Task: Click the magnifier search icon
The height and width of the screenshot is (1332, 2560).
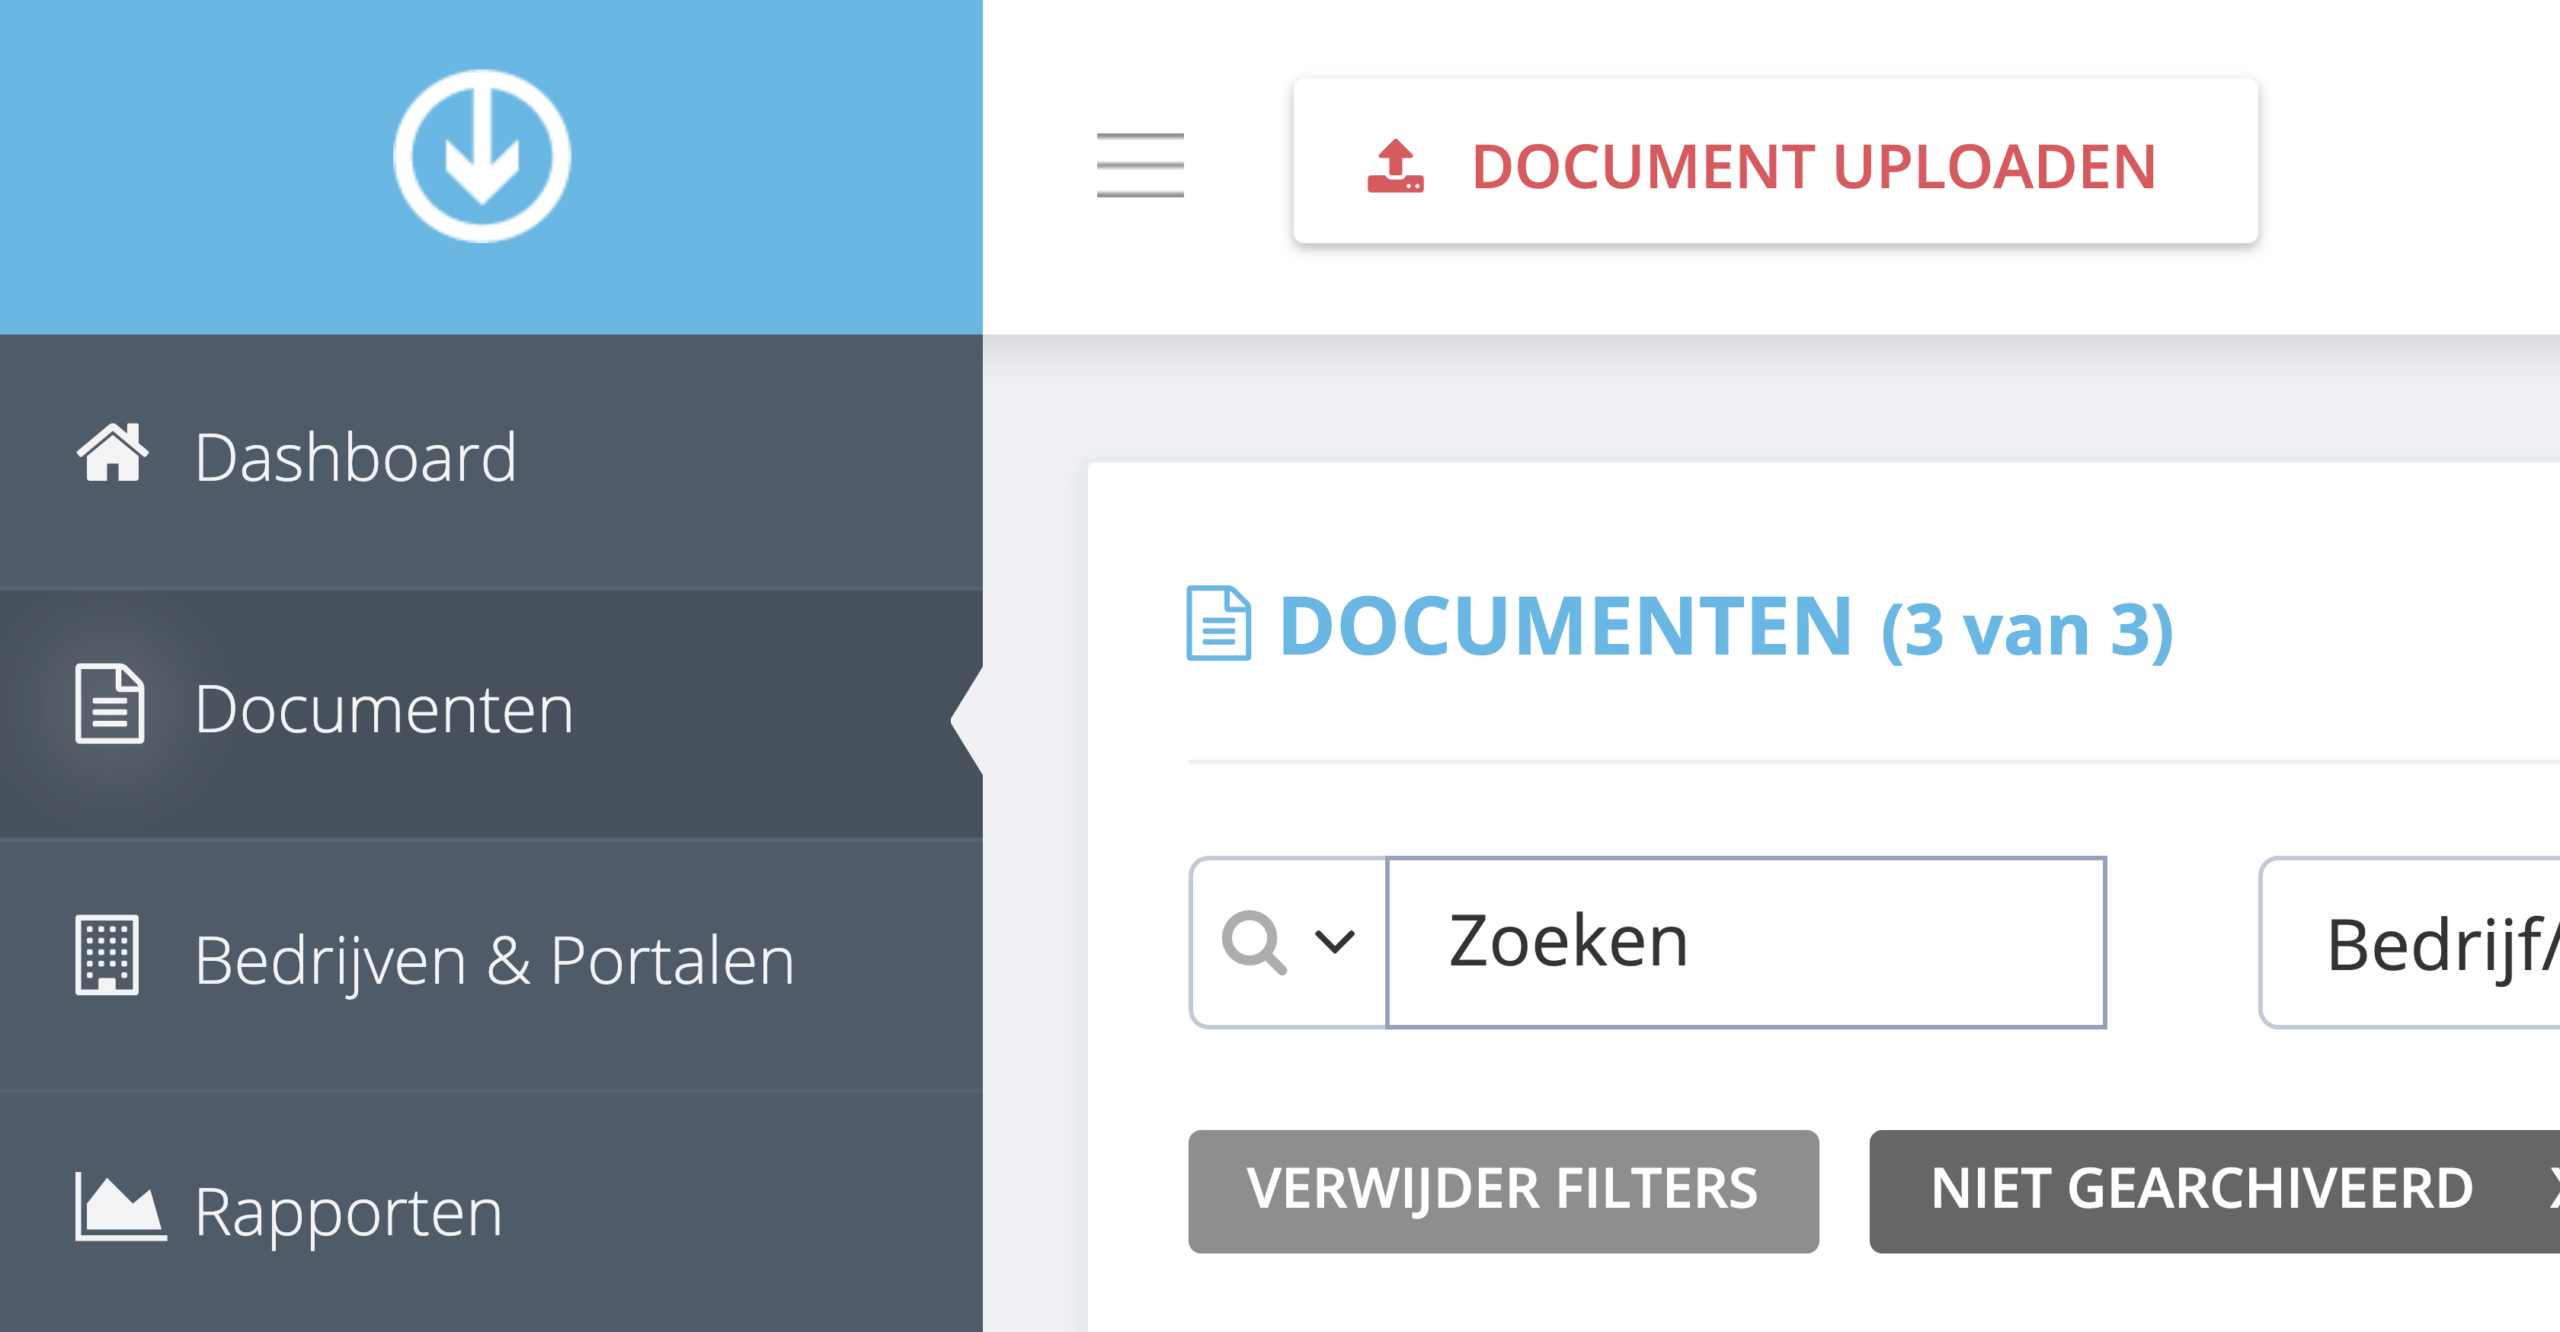Action: [x=1253, y=942]
